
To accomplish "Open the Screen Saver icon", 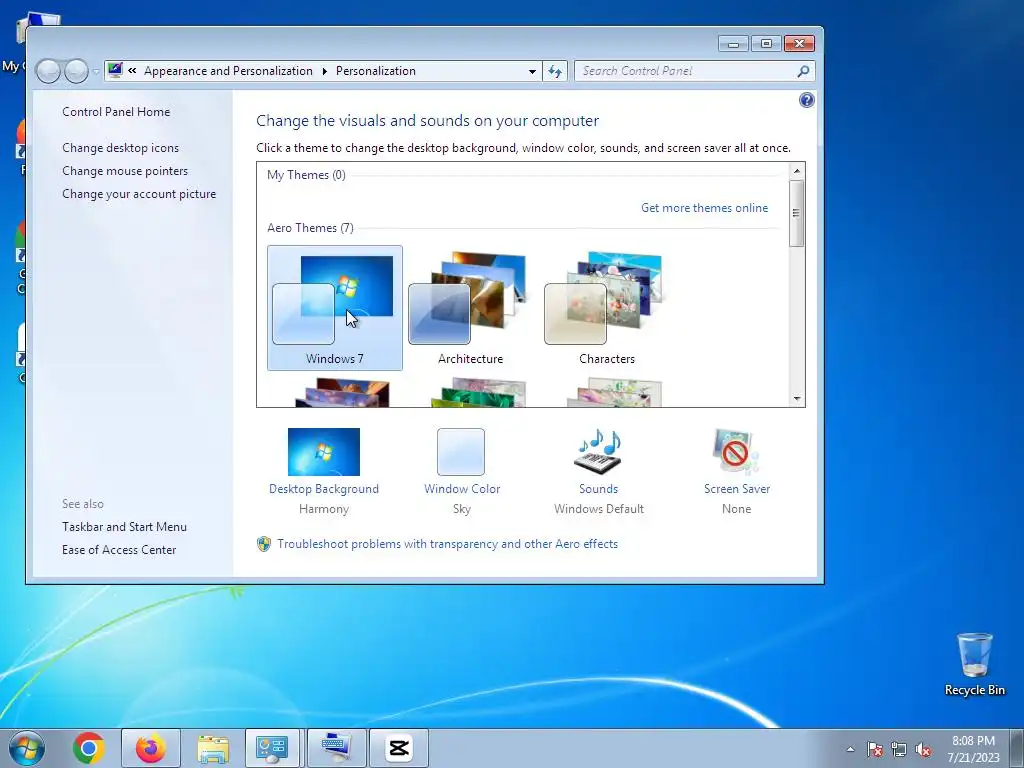I will tap(736, 451).
